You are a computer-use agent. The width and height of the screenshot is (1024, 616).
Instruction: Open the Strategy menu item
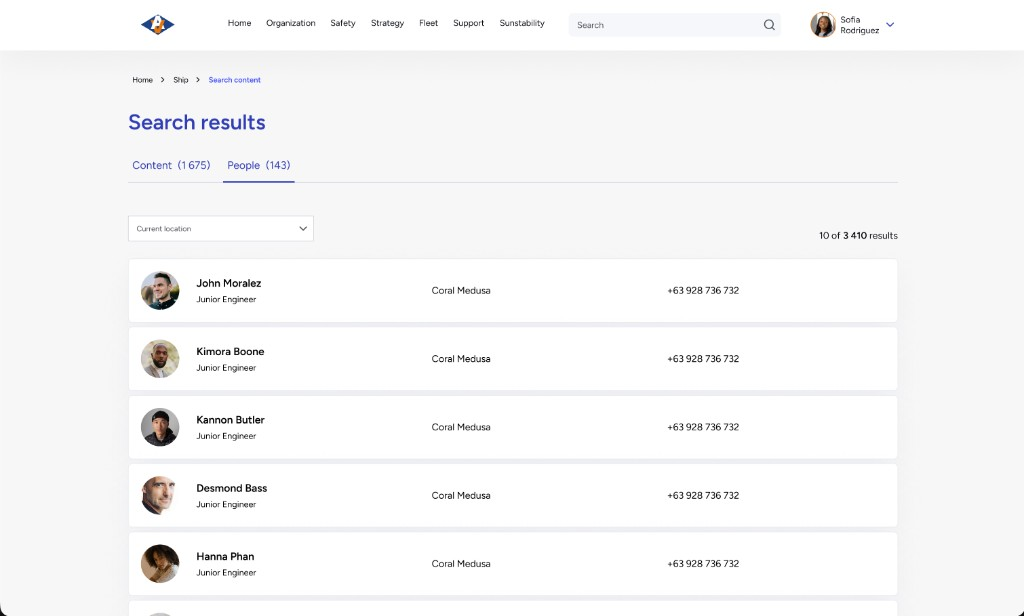pos(387,23)
